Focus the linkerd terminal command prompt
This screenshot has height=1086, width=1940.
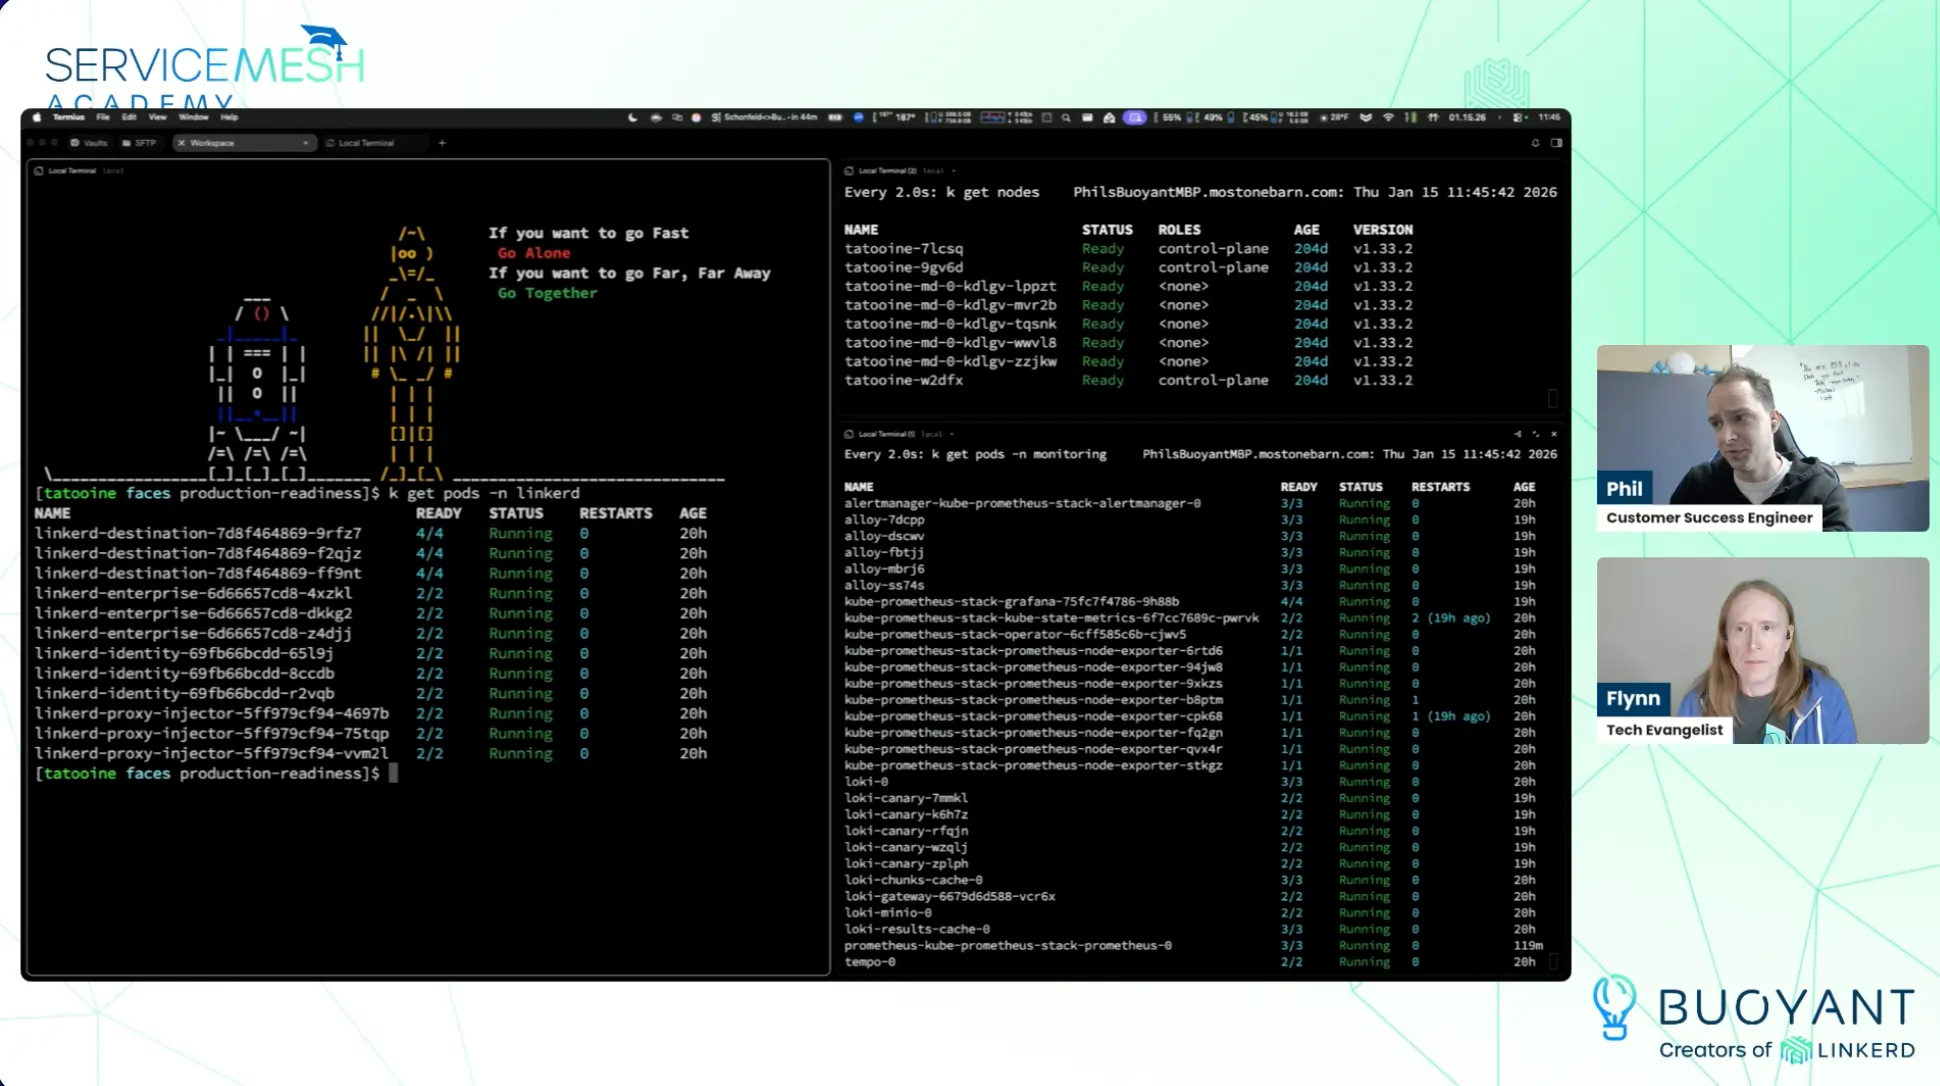tap(393, 773)
